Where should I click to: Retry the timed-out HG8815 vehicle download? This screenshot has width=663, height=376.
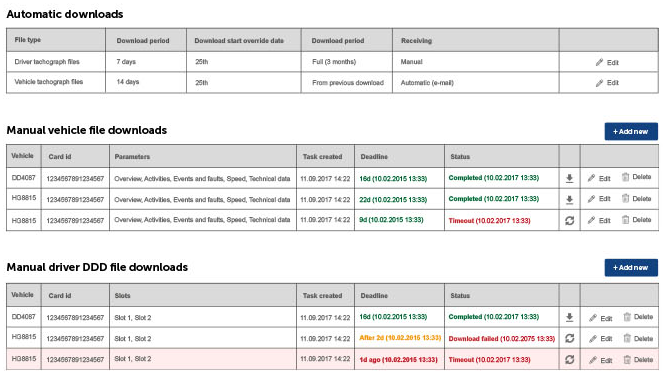coord(569,220)
